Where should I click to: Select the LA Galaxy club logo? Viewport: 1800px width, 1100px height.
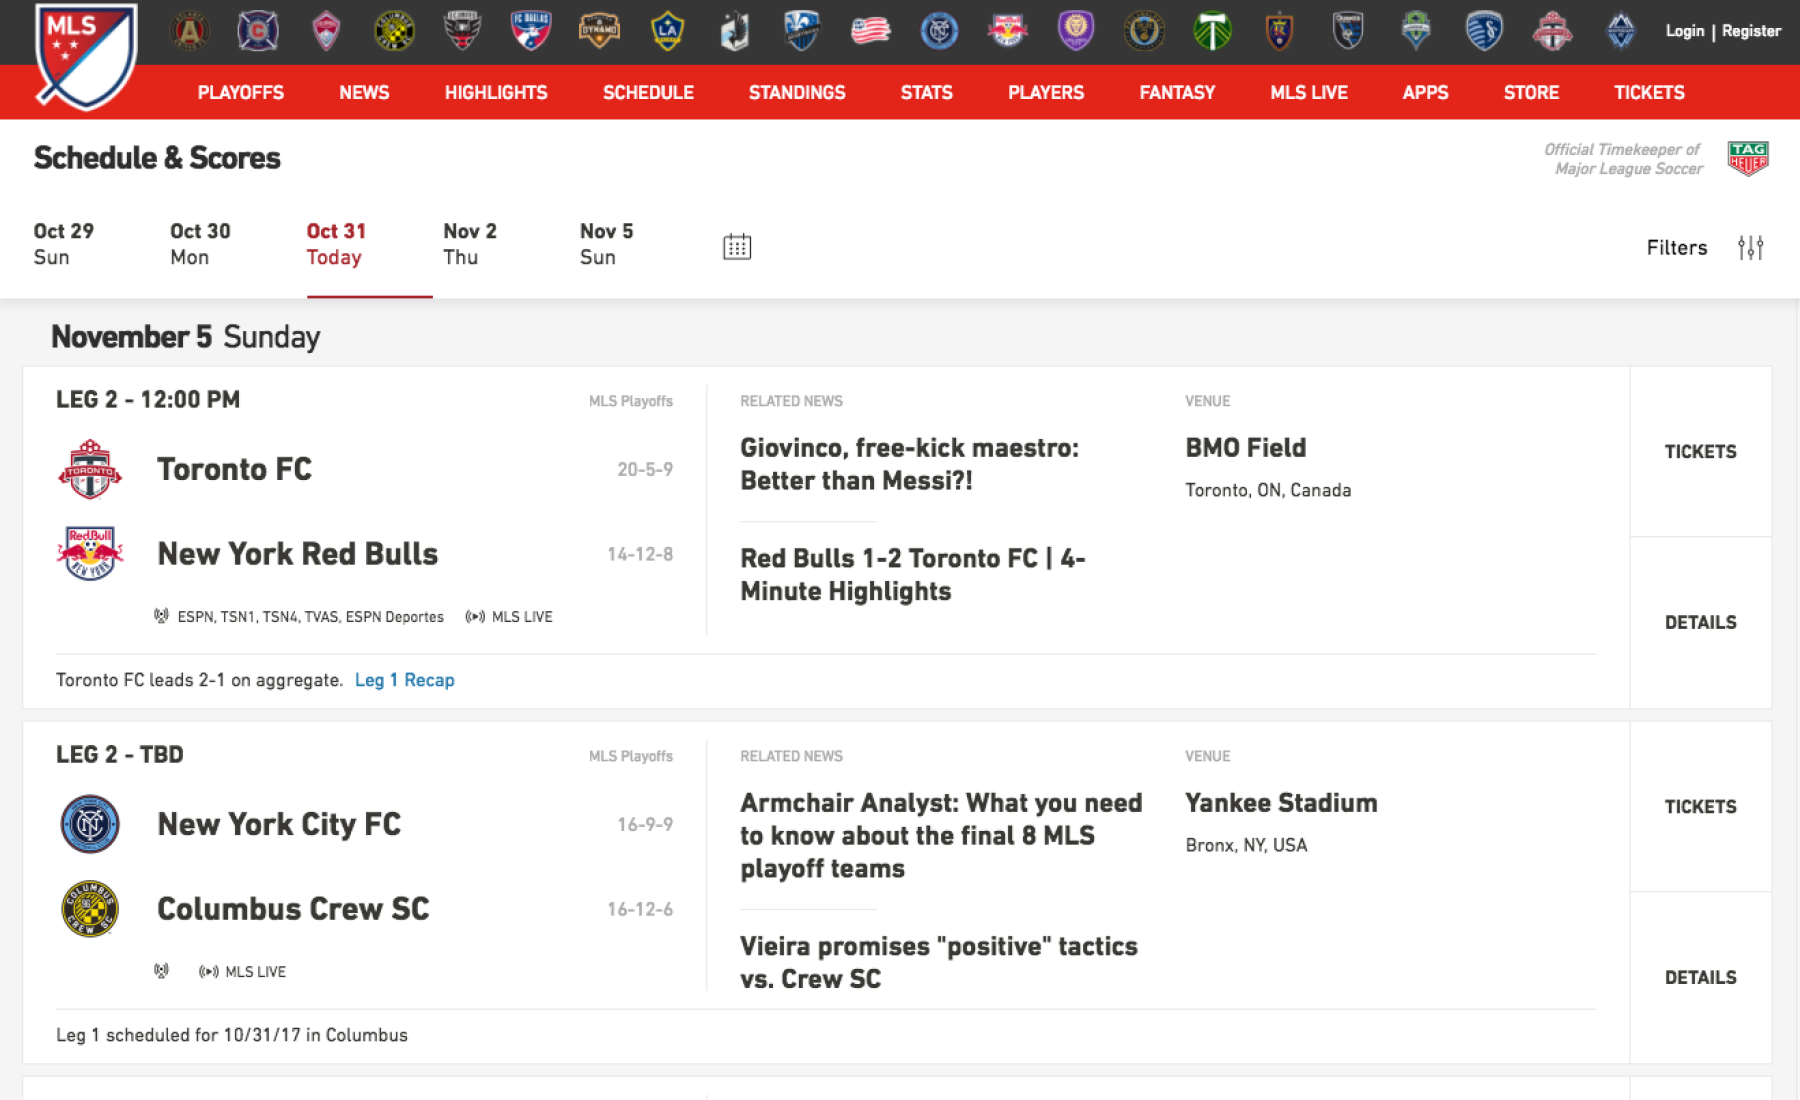tap(666, 31)
